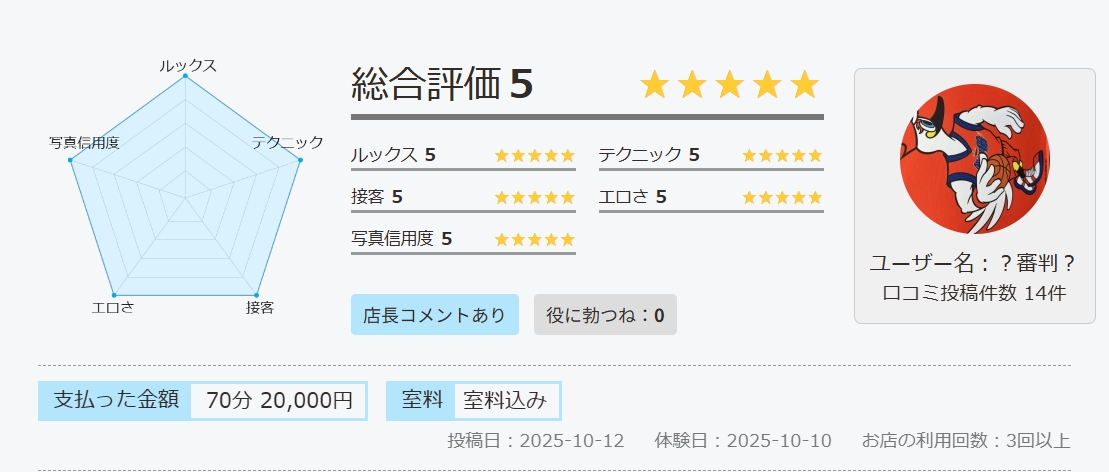Click the 写真信用度 label on radar chart
Screen dimensions: 1109x472
(84, 143)
